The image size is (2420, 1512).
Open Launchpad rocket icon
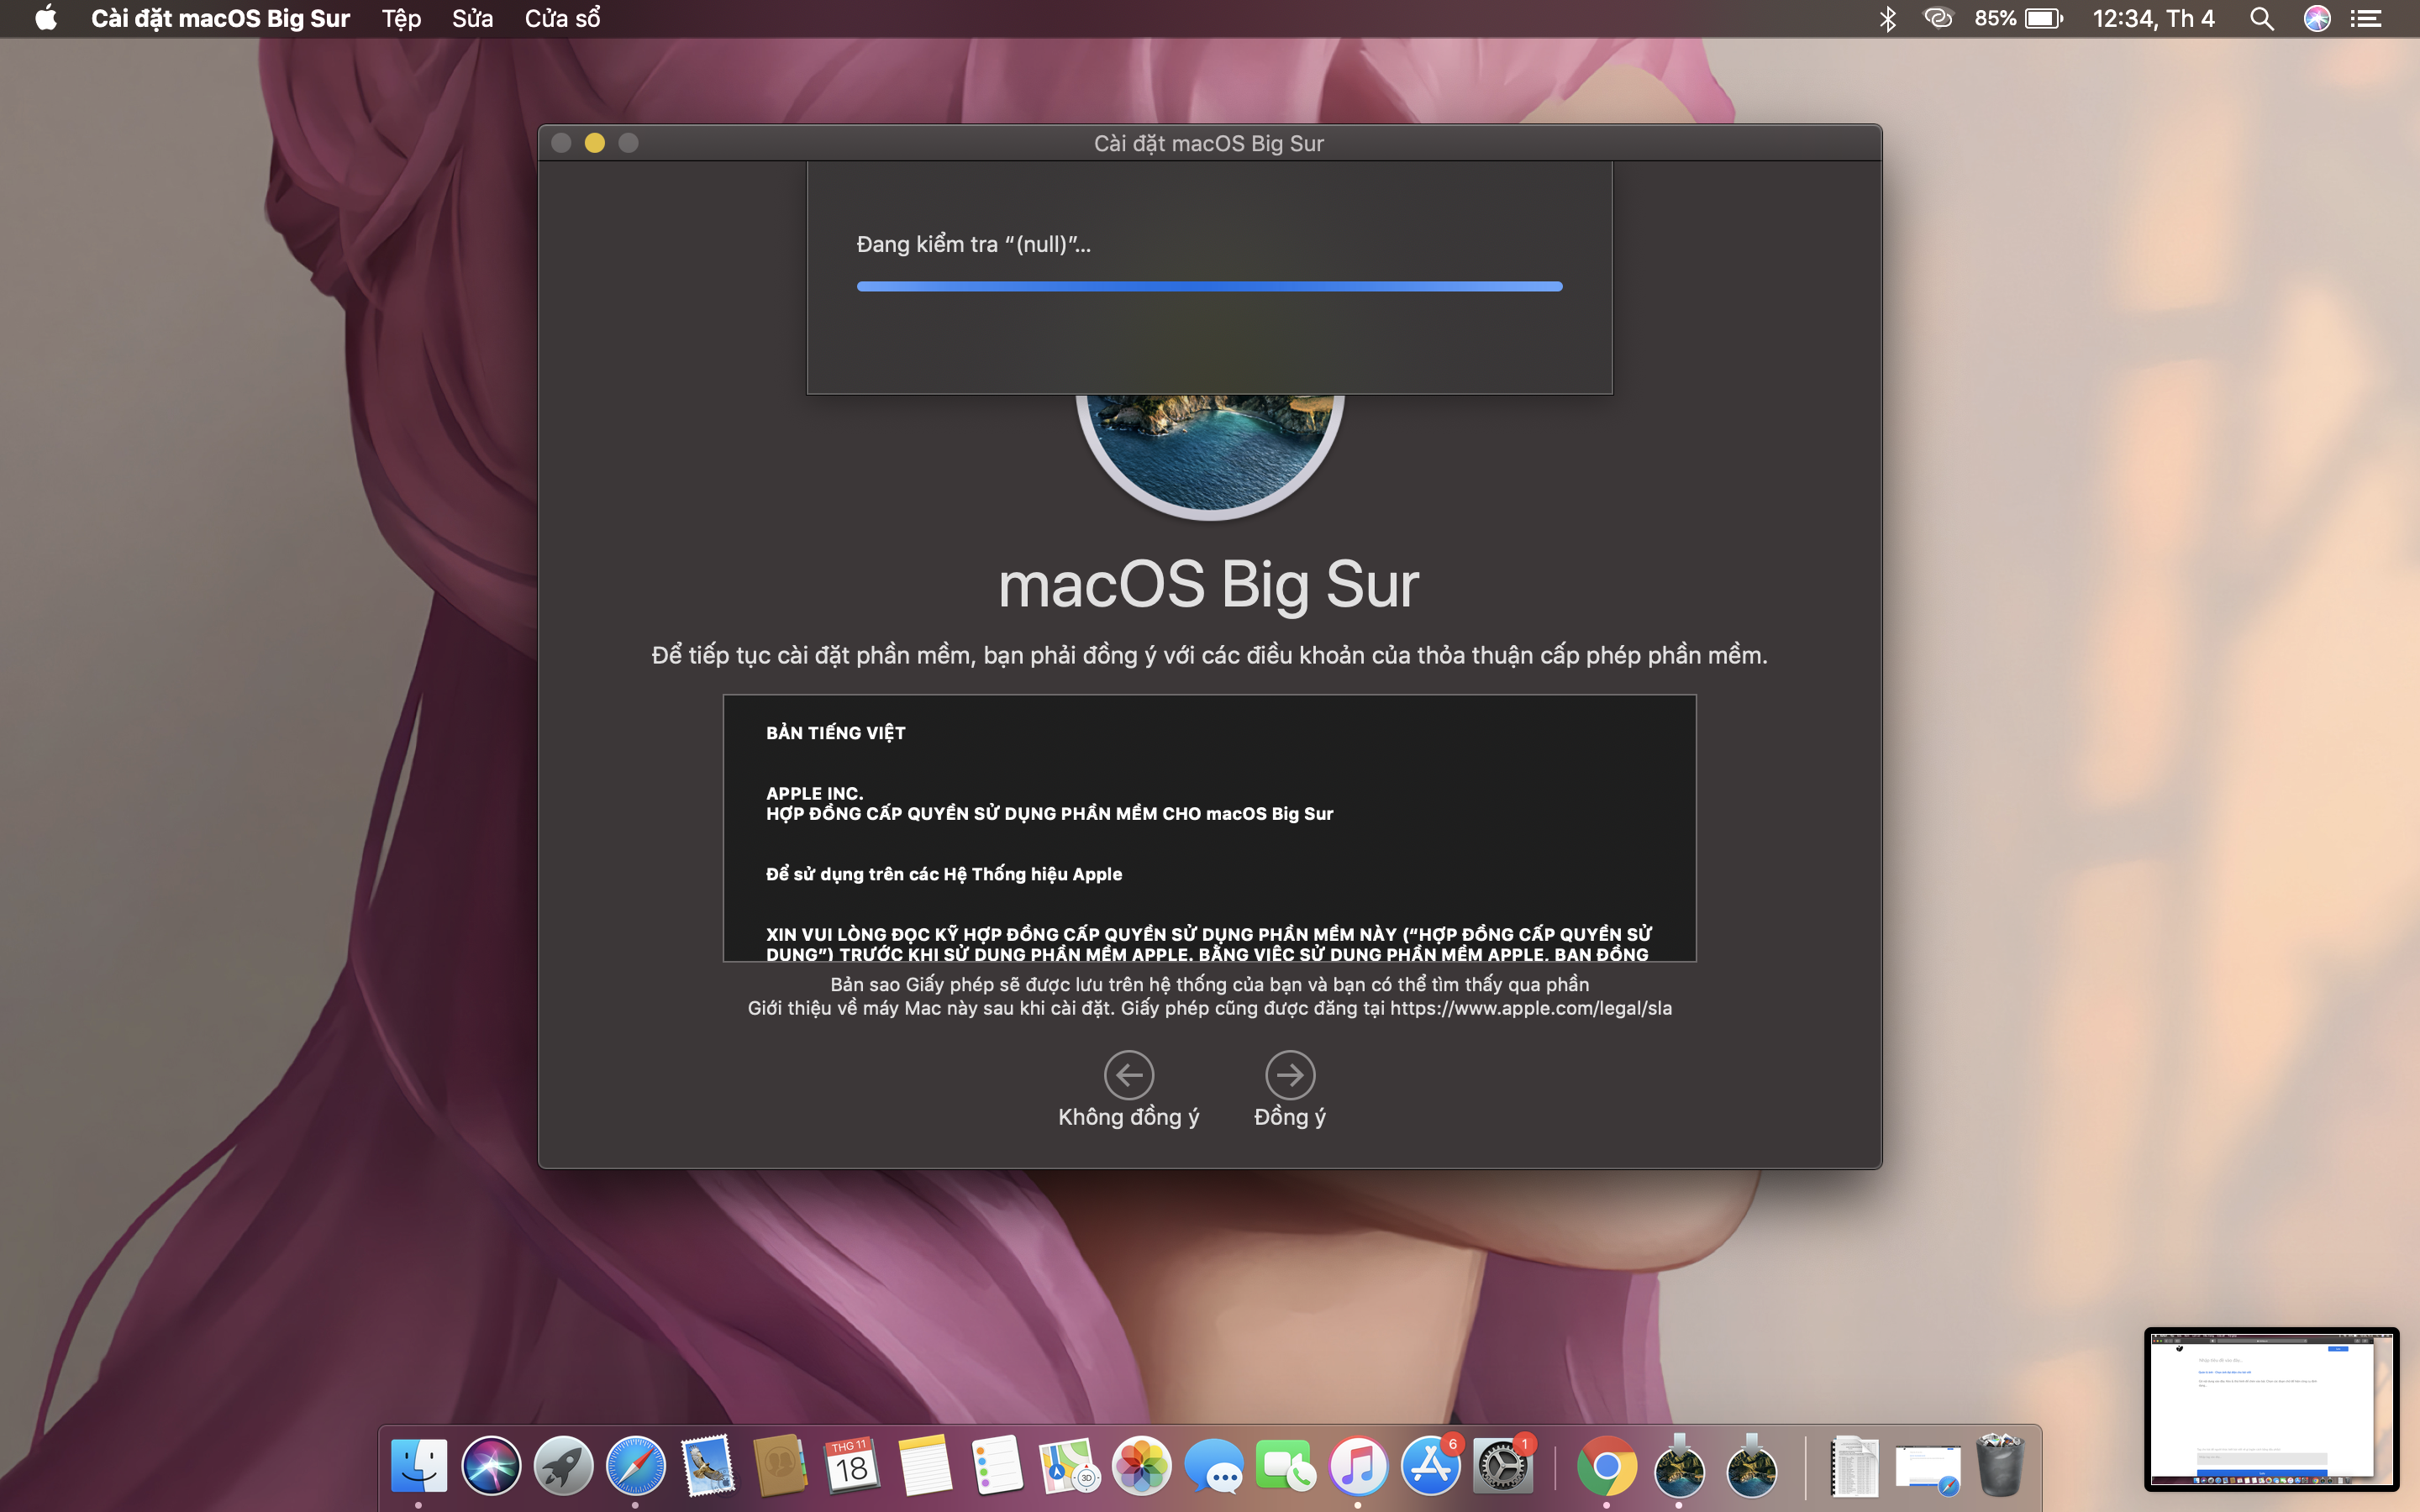point(563,1466)
